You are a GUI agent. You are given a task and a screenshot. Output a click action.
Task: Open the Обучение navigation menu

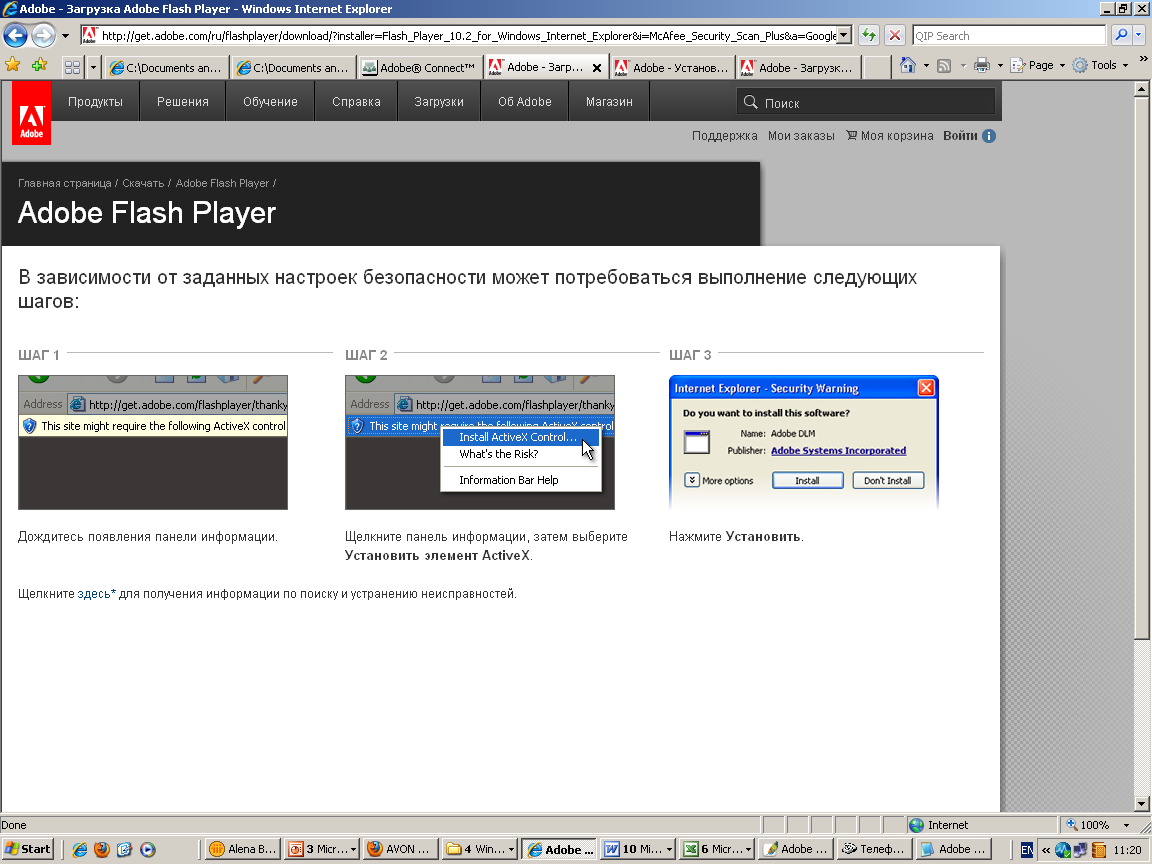coord(270,101)
